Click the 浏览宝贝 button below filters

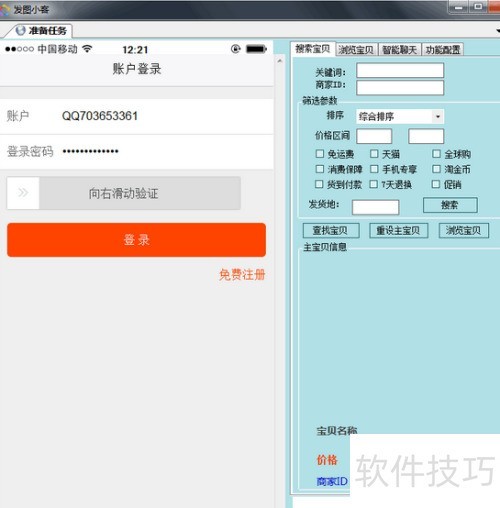[464, 230]
